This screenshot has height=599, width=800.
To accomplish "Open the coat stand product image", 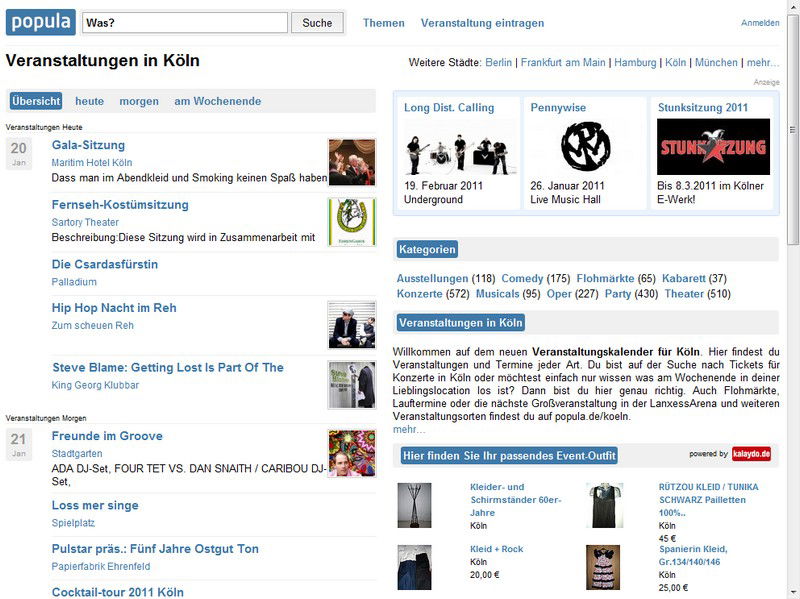I will point(414,505).
